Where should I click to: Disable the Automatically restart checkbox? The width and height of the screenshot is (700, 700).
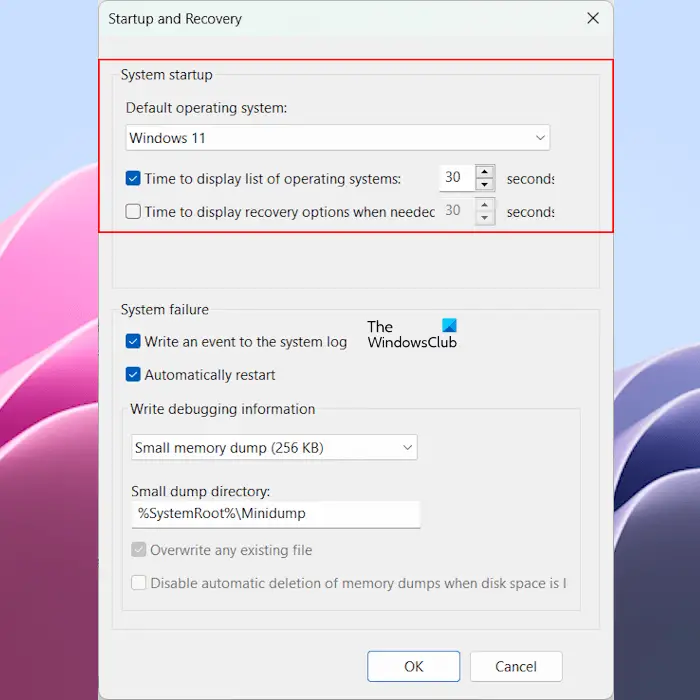pyautogui.click(x=133, y=375)
